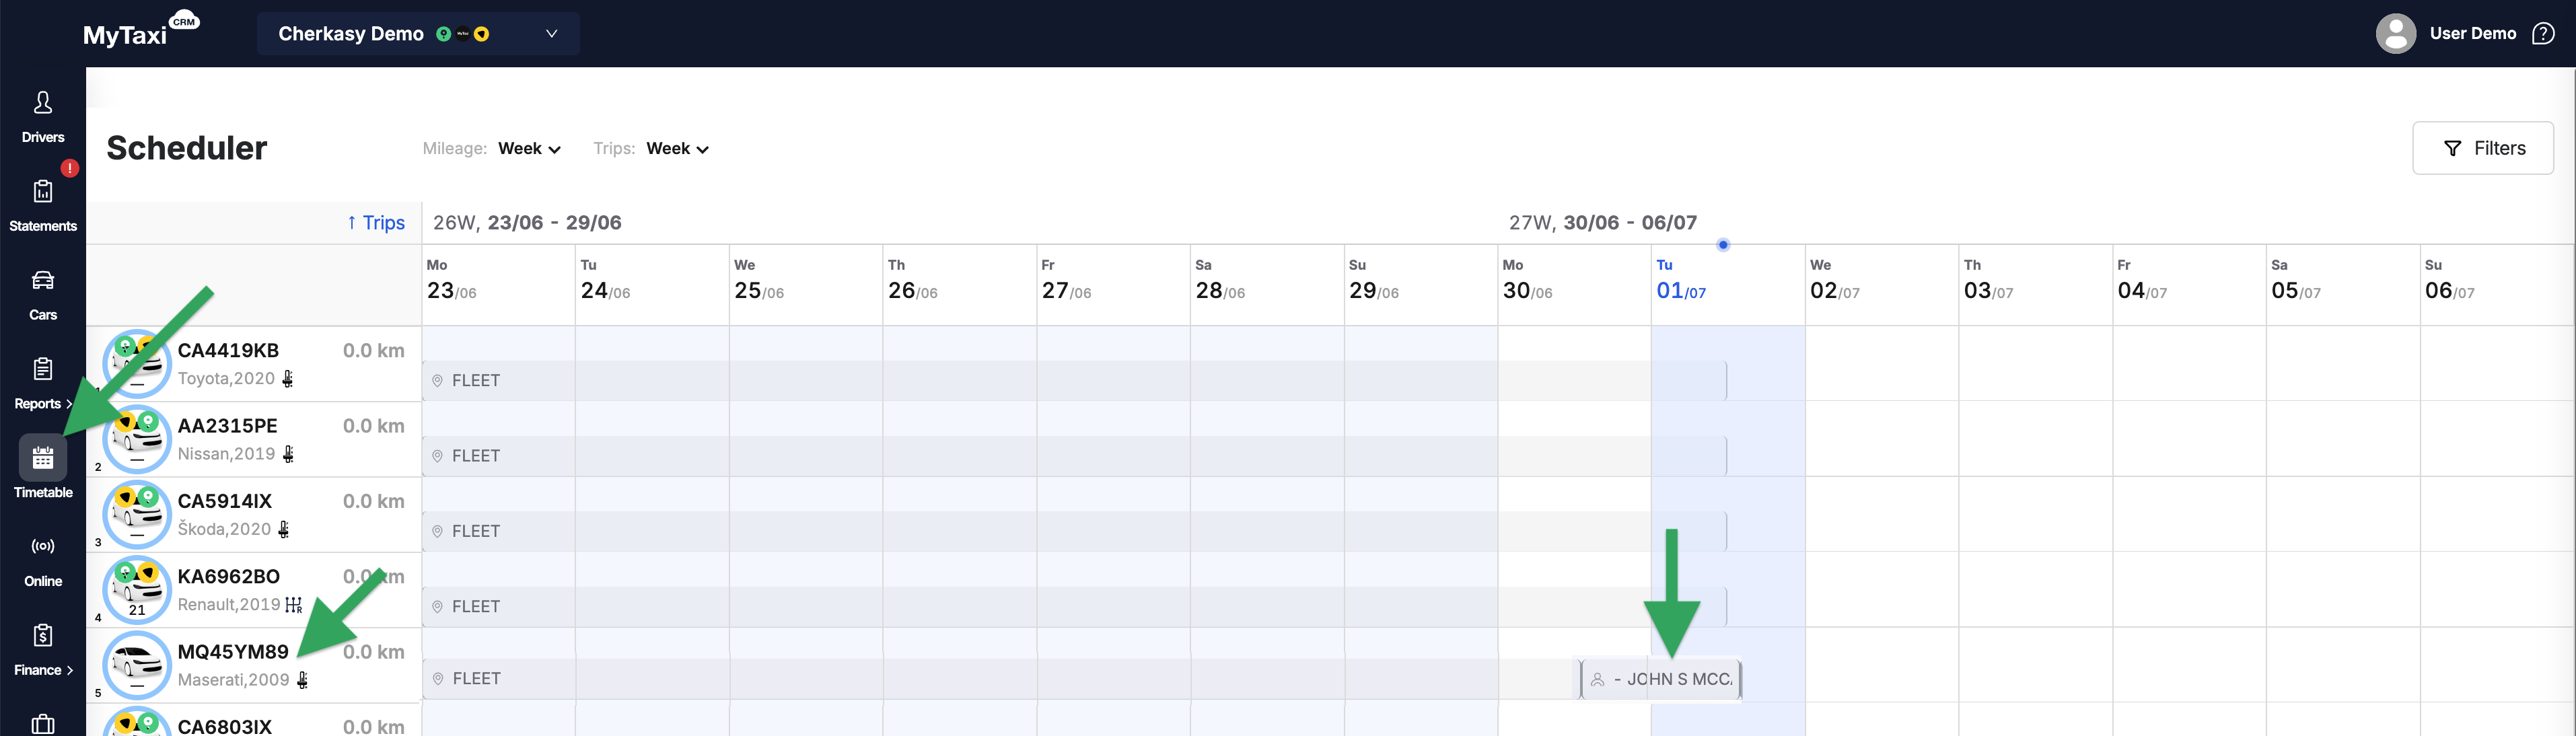Click the red alert badge on Statements
Viewport: 2576px width, 736px height.
tap(69, 168)
